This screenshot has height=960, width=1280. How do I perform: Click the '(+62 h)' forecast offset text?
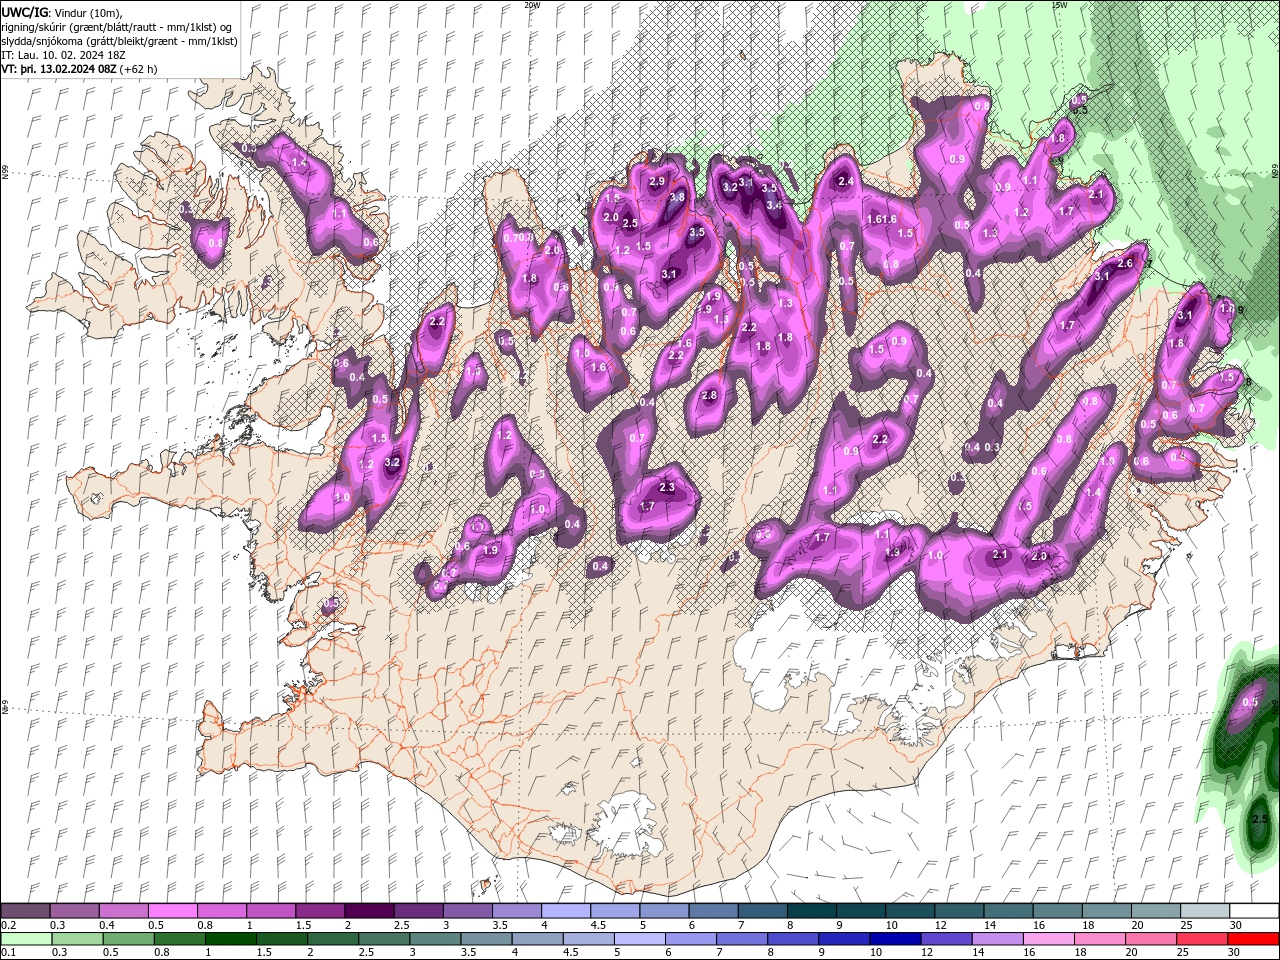[139, 69]
